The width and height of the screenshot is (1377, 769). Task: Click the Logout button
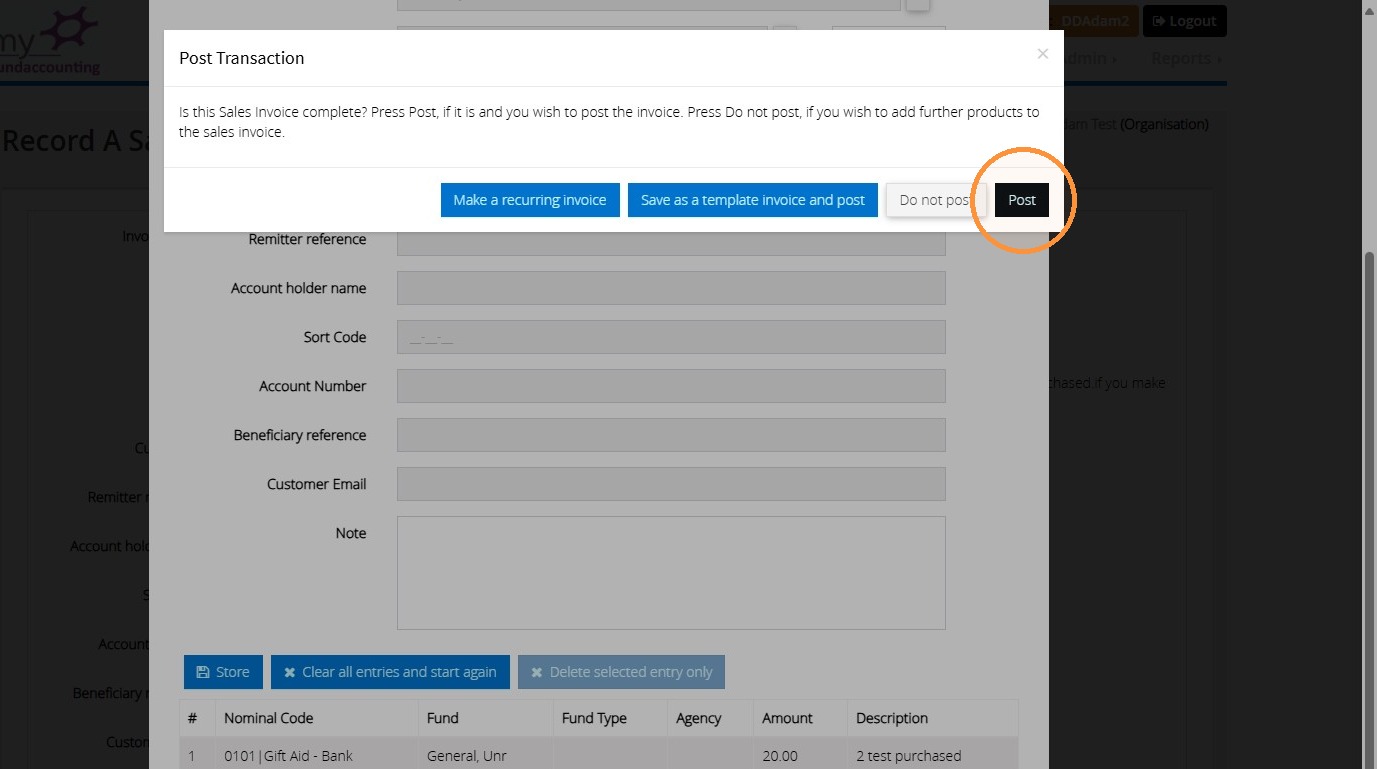click(x=1184, y=21)
